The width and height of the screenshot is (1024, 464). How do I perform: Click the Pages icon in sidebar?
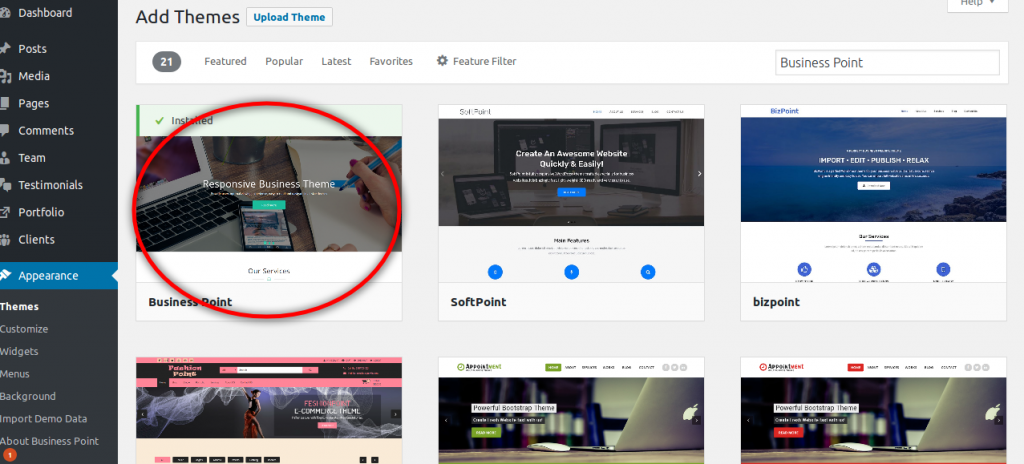pyautogui.click(x=5, y=103)
